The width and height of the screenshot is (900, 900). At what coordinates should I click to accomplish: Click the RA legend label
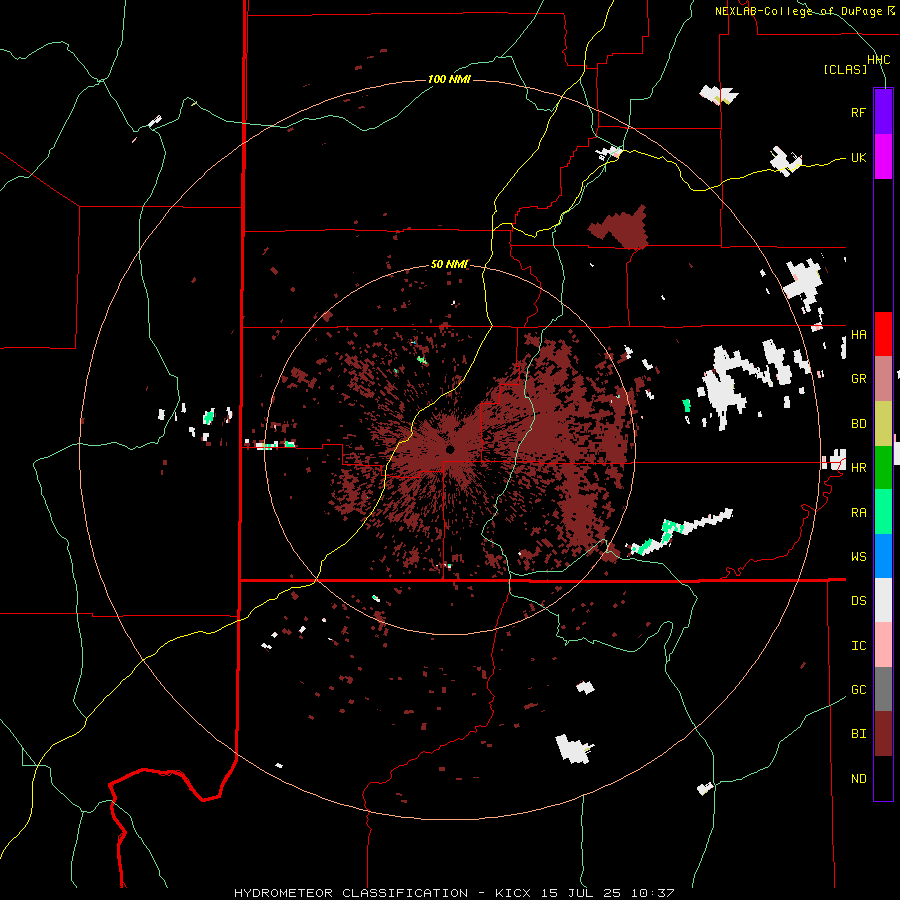[858, 513]
